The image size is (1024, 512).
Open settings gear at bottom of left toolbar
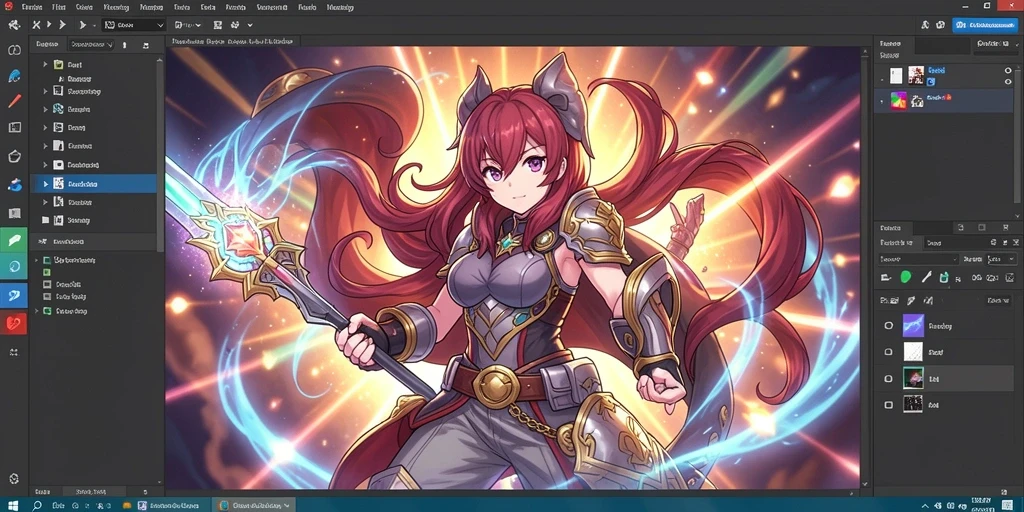click(x=14, y=479)
